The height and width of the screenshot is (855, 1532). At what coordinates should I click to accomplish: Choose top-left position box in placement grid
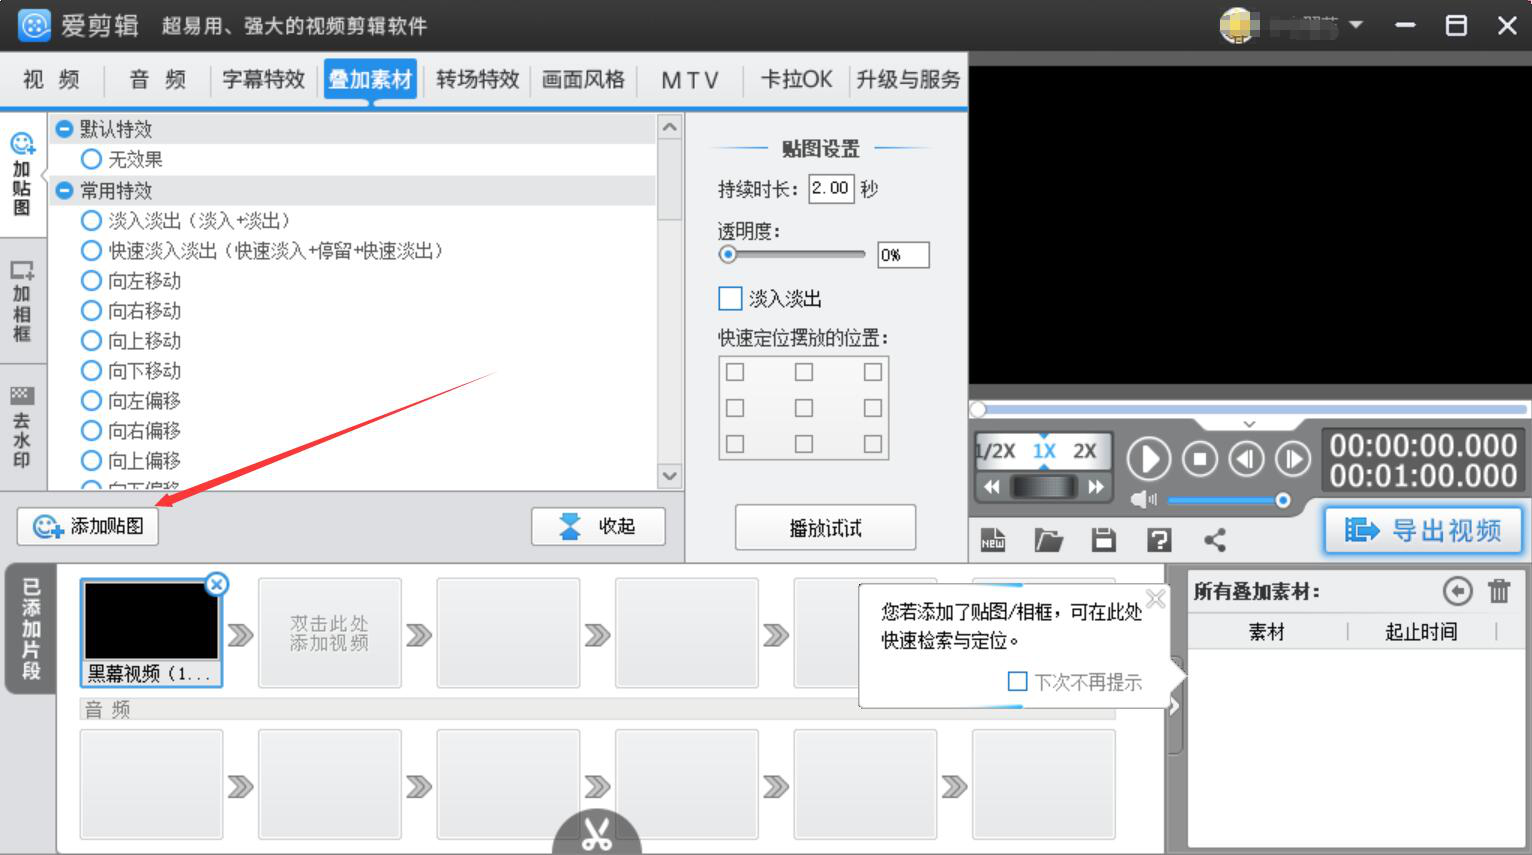(735, 372)
